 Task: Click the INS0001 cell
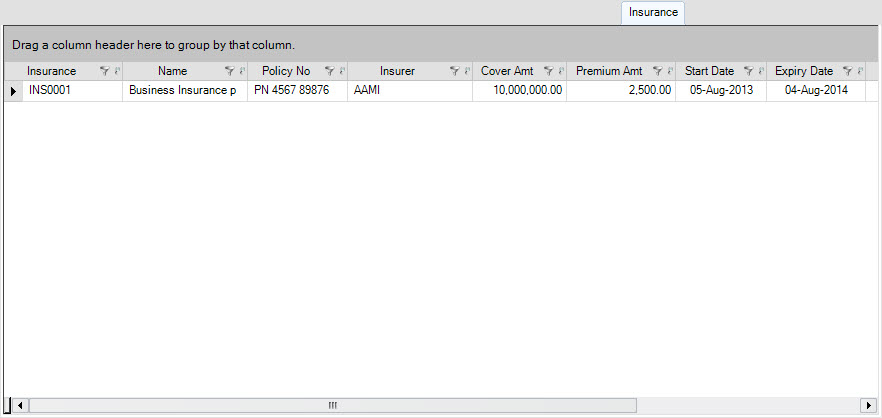point(73,91)
